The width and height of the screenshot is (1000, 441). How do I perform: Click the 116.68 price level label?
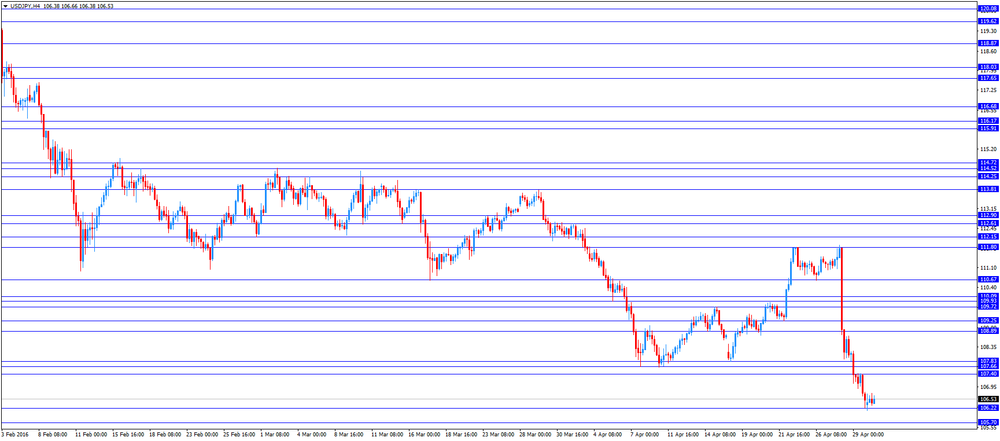[x=988, y=106]
